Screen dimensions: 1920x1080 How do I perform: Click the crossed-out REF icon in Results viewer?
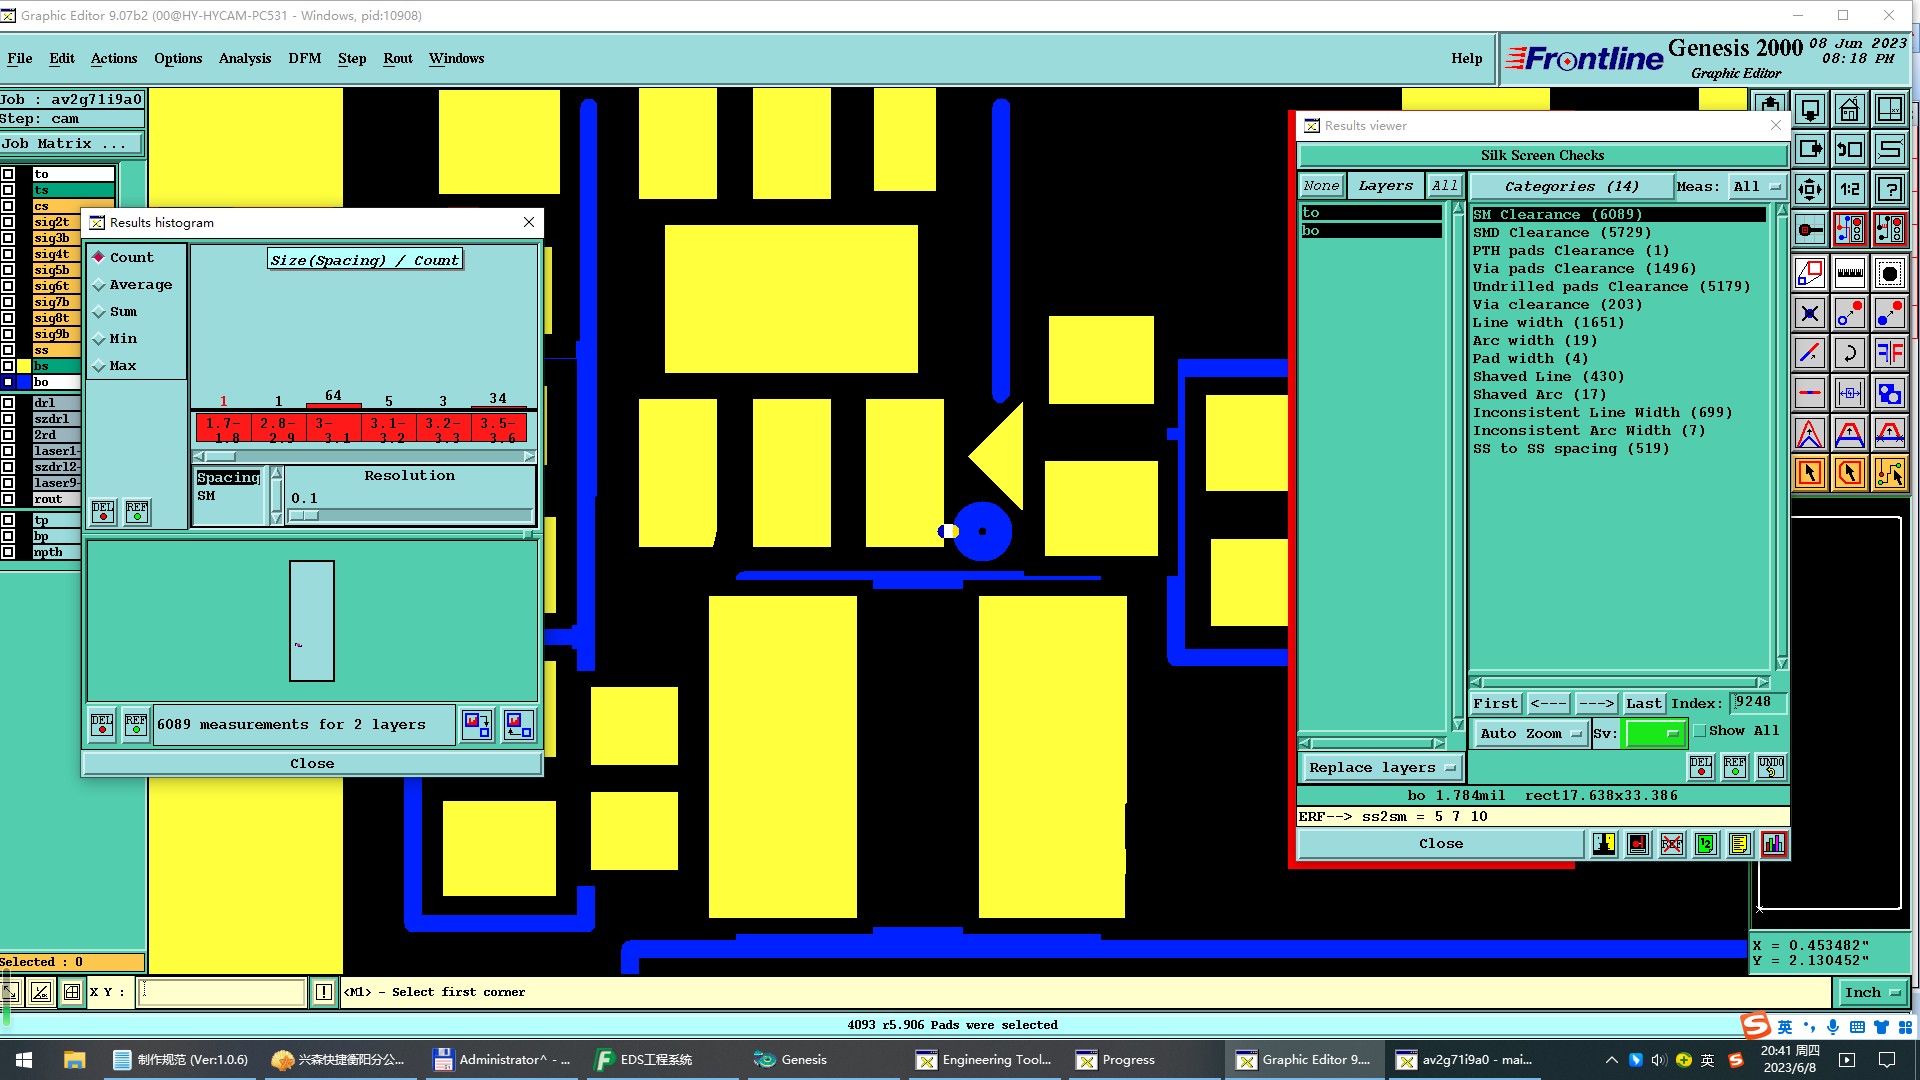[1671, 844]
